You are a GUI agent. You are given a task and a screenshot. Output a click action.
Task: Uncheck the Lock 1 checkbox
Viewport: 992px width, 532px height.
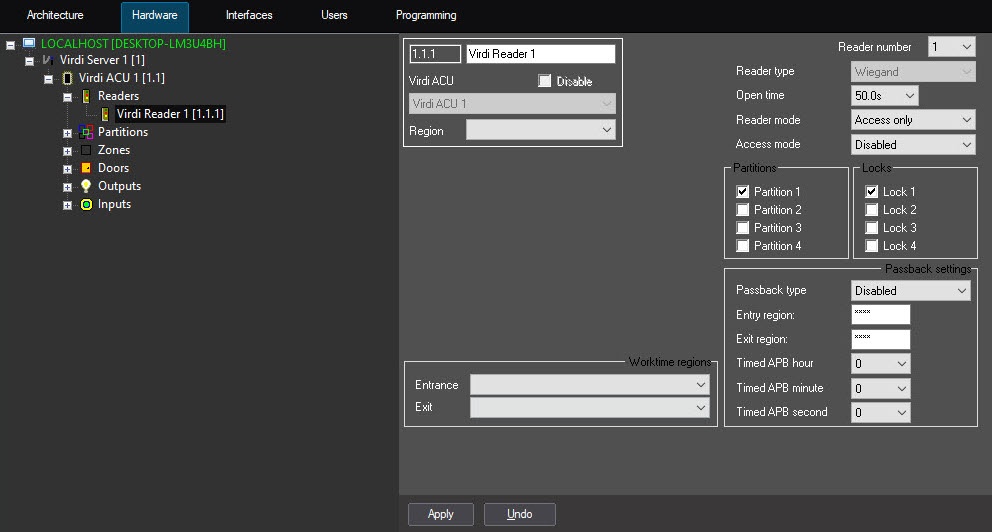(871, 192)
